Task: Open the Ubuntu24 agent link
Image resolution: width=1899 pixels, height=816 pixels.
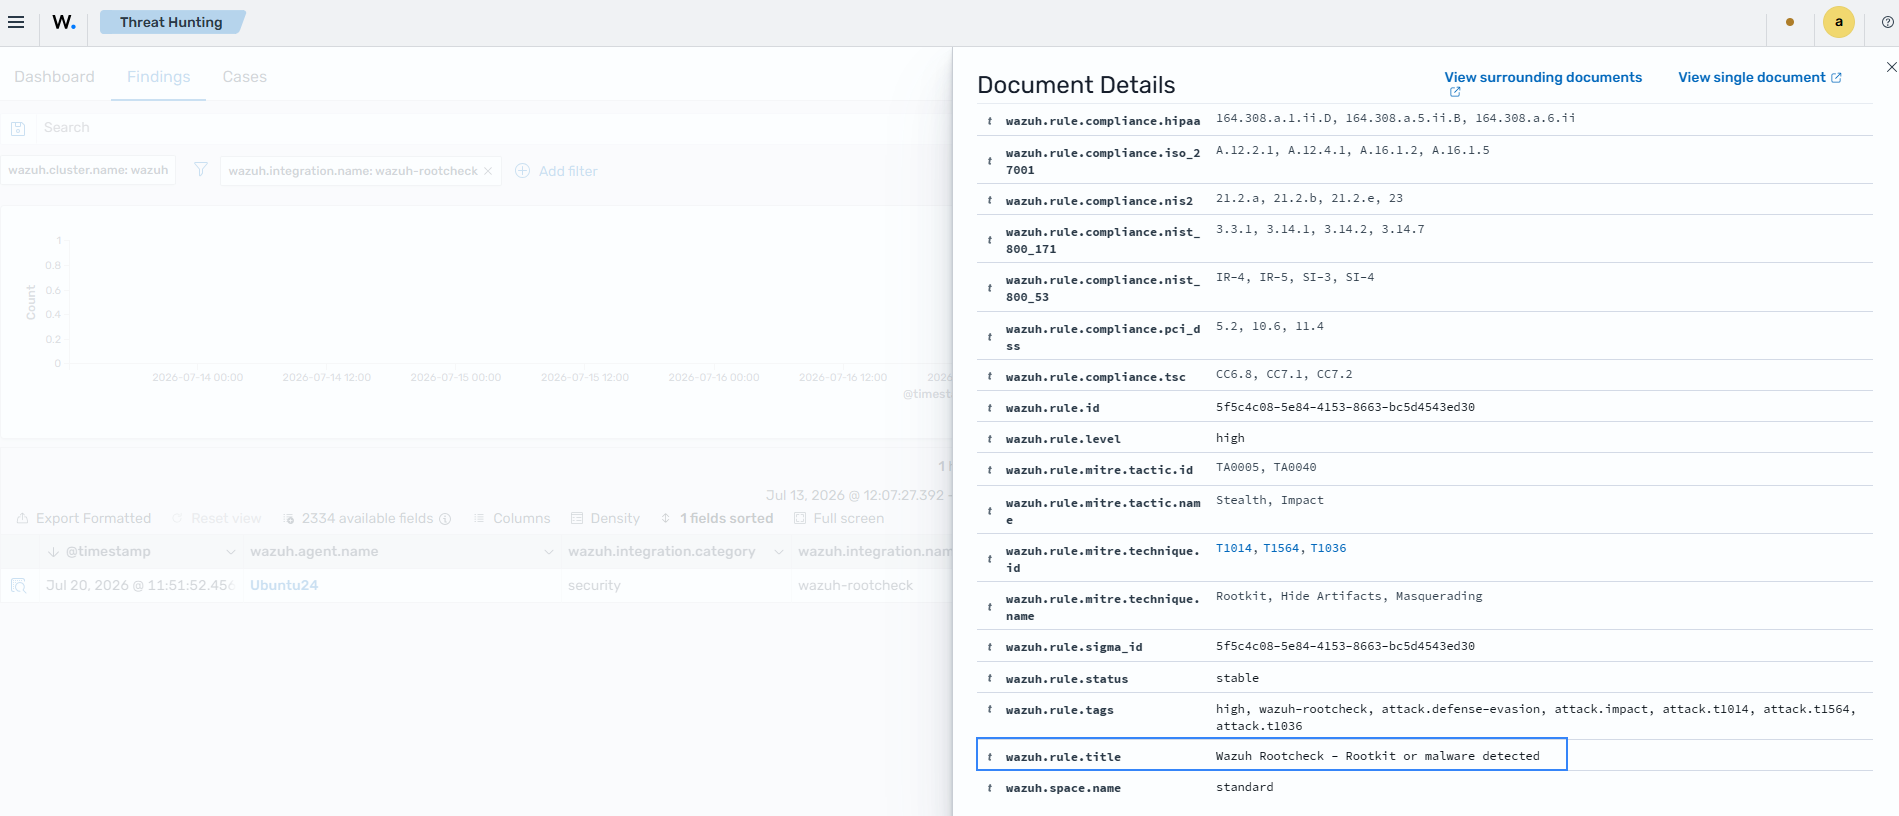Action: point(284,586)
